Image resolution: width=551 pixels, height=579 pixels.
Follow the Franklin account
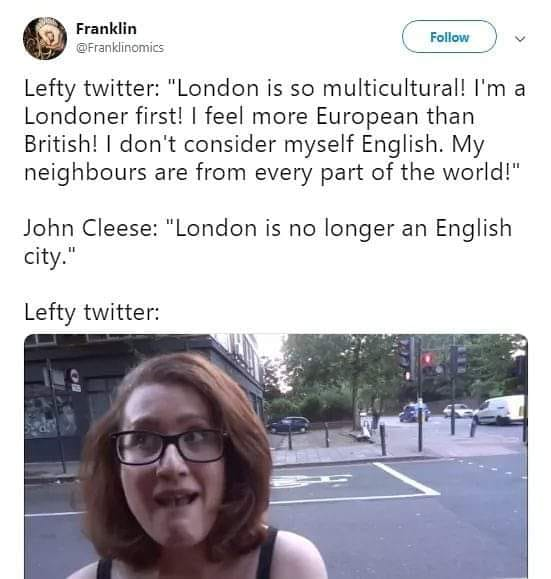tap(449, 37)
